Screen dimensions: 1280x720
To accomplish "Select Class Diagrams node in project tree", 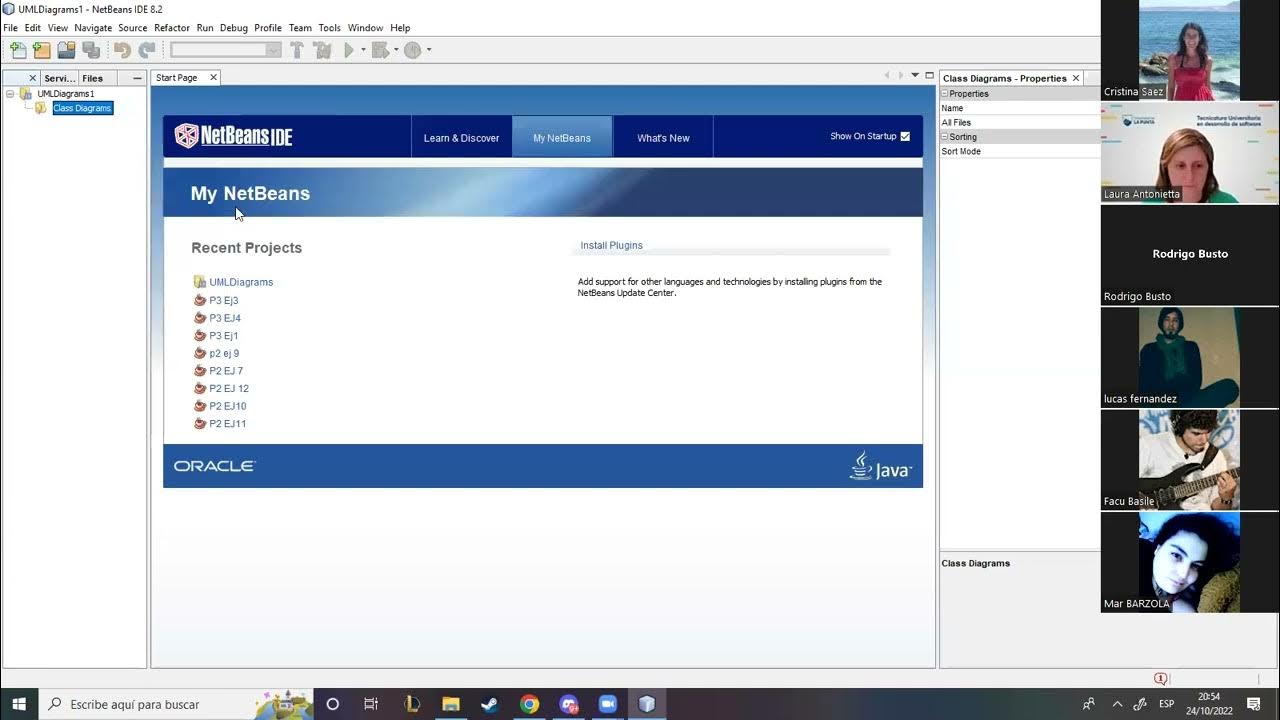I will (x=82, y=108).
